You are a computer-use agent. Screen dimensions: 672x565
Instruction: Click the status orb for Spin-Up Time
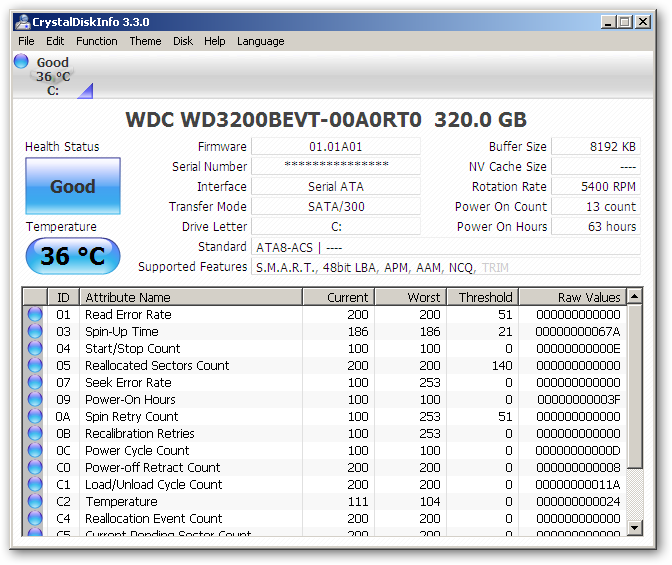point(35,331)
